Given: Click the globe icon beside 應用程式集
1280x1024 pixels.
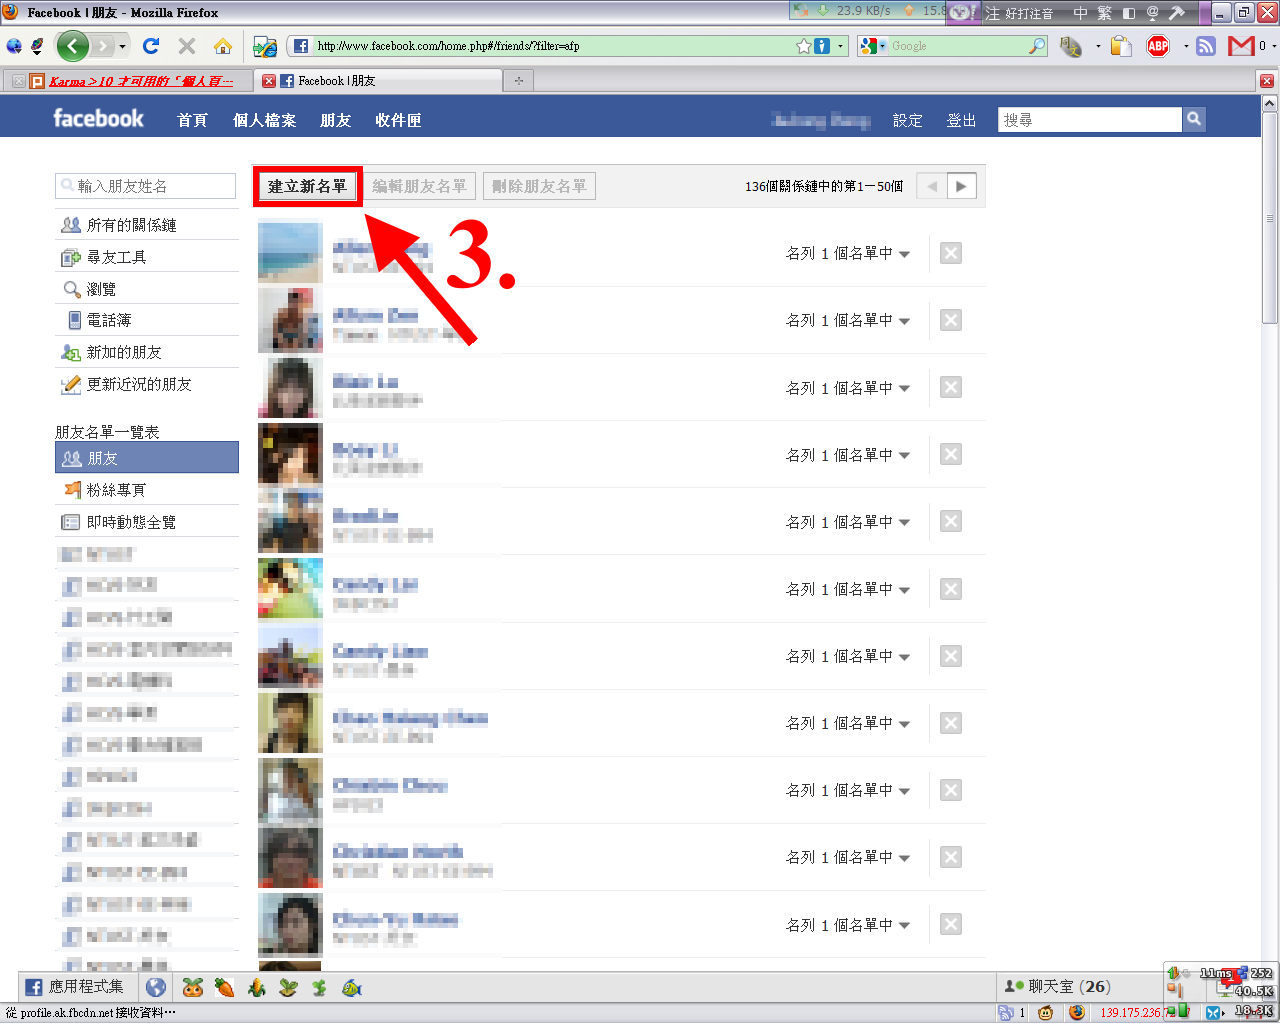Looking at the screenshot, I should point(156,987).
